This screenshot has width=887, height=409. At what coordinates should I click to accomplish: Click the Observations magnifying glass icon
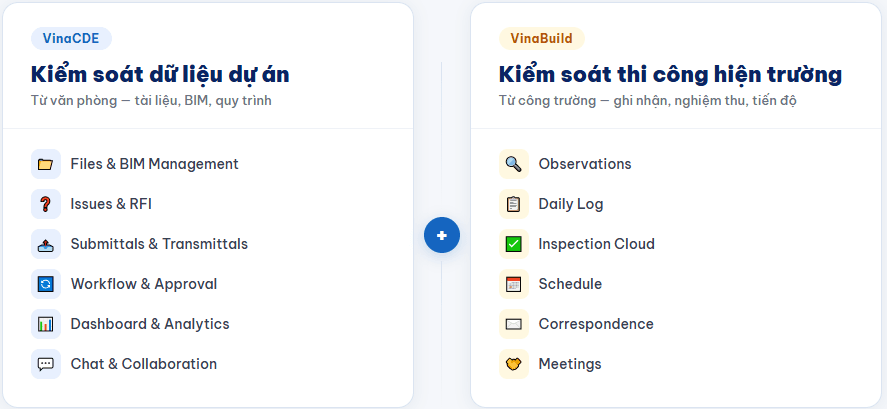pyautogui.click(x=514, y=164)
